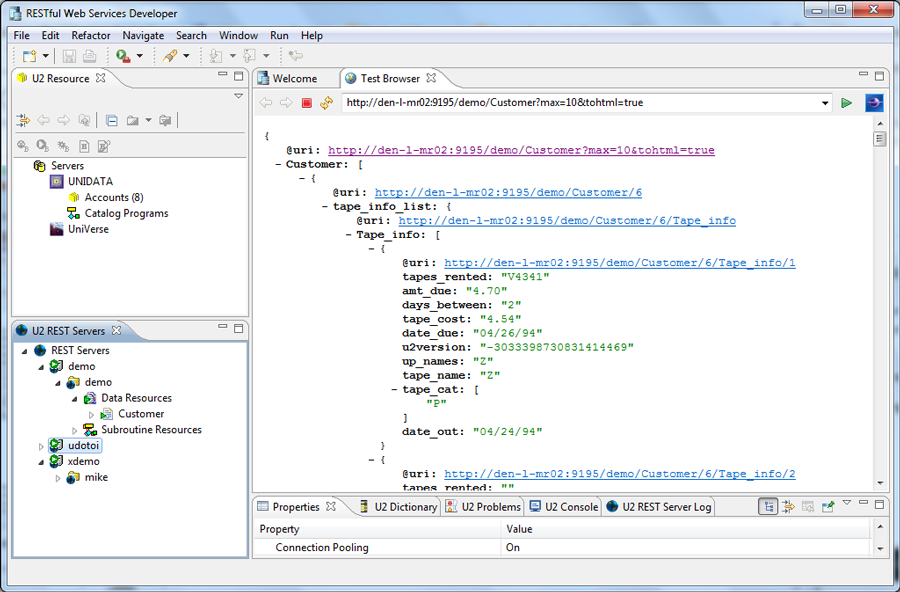Click the Print icon in main toolbar
This screenshot has width=900, height=592.
coord(90,56)
